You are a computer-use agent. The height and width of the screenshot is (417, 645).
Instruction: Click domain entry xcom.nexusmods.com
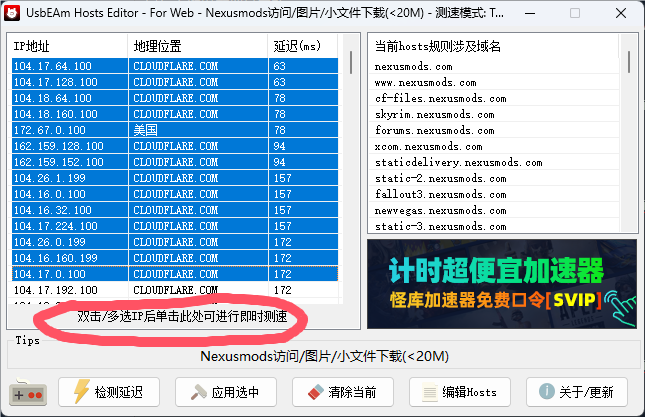(494, 147)
